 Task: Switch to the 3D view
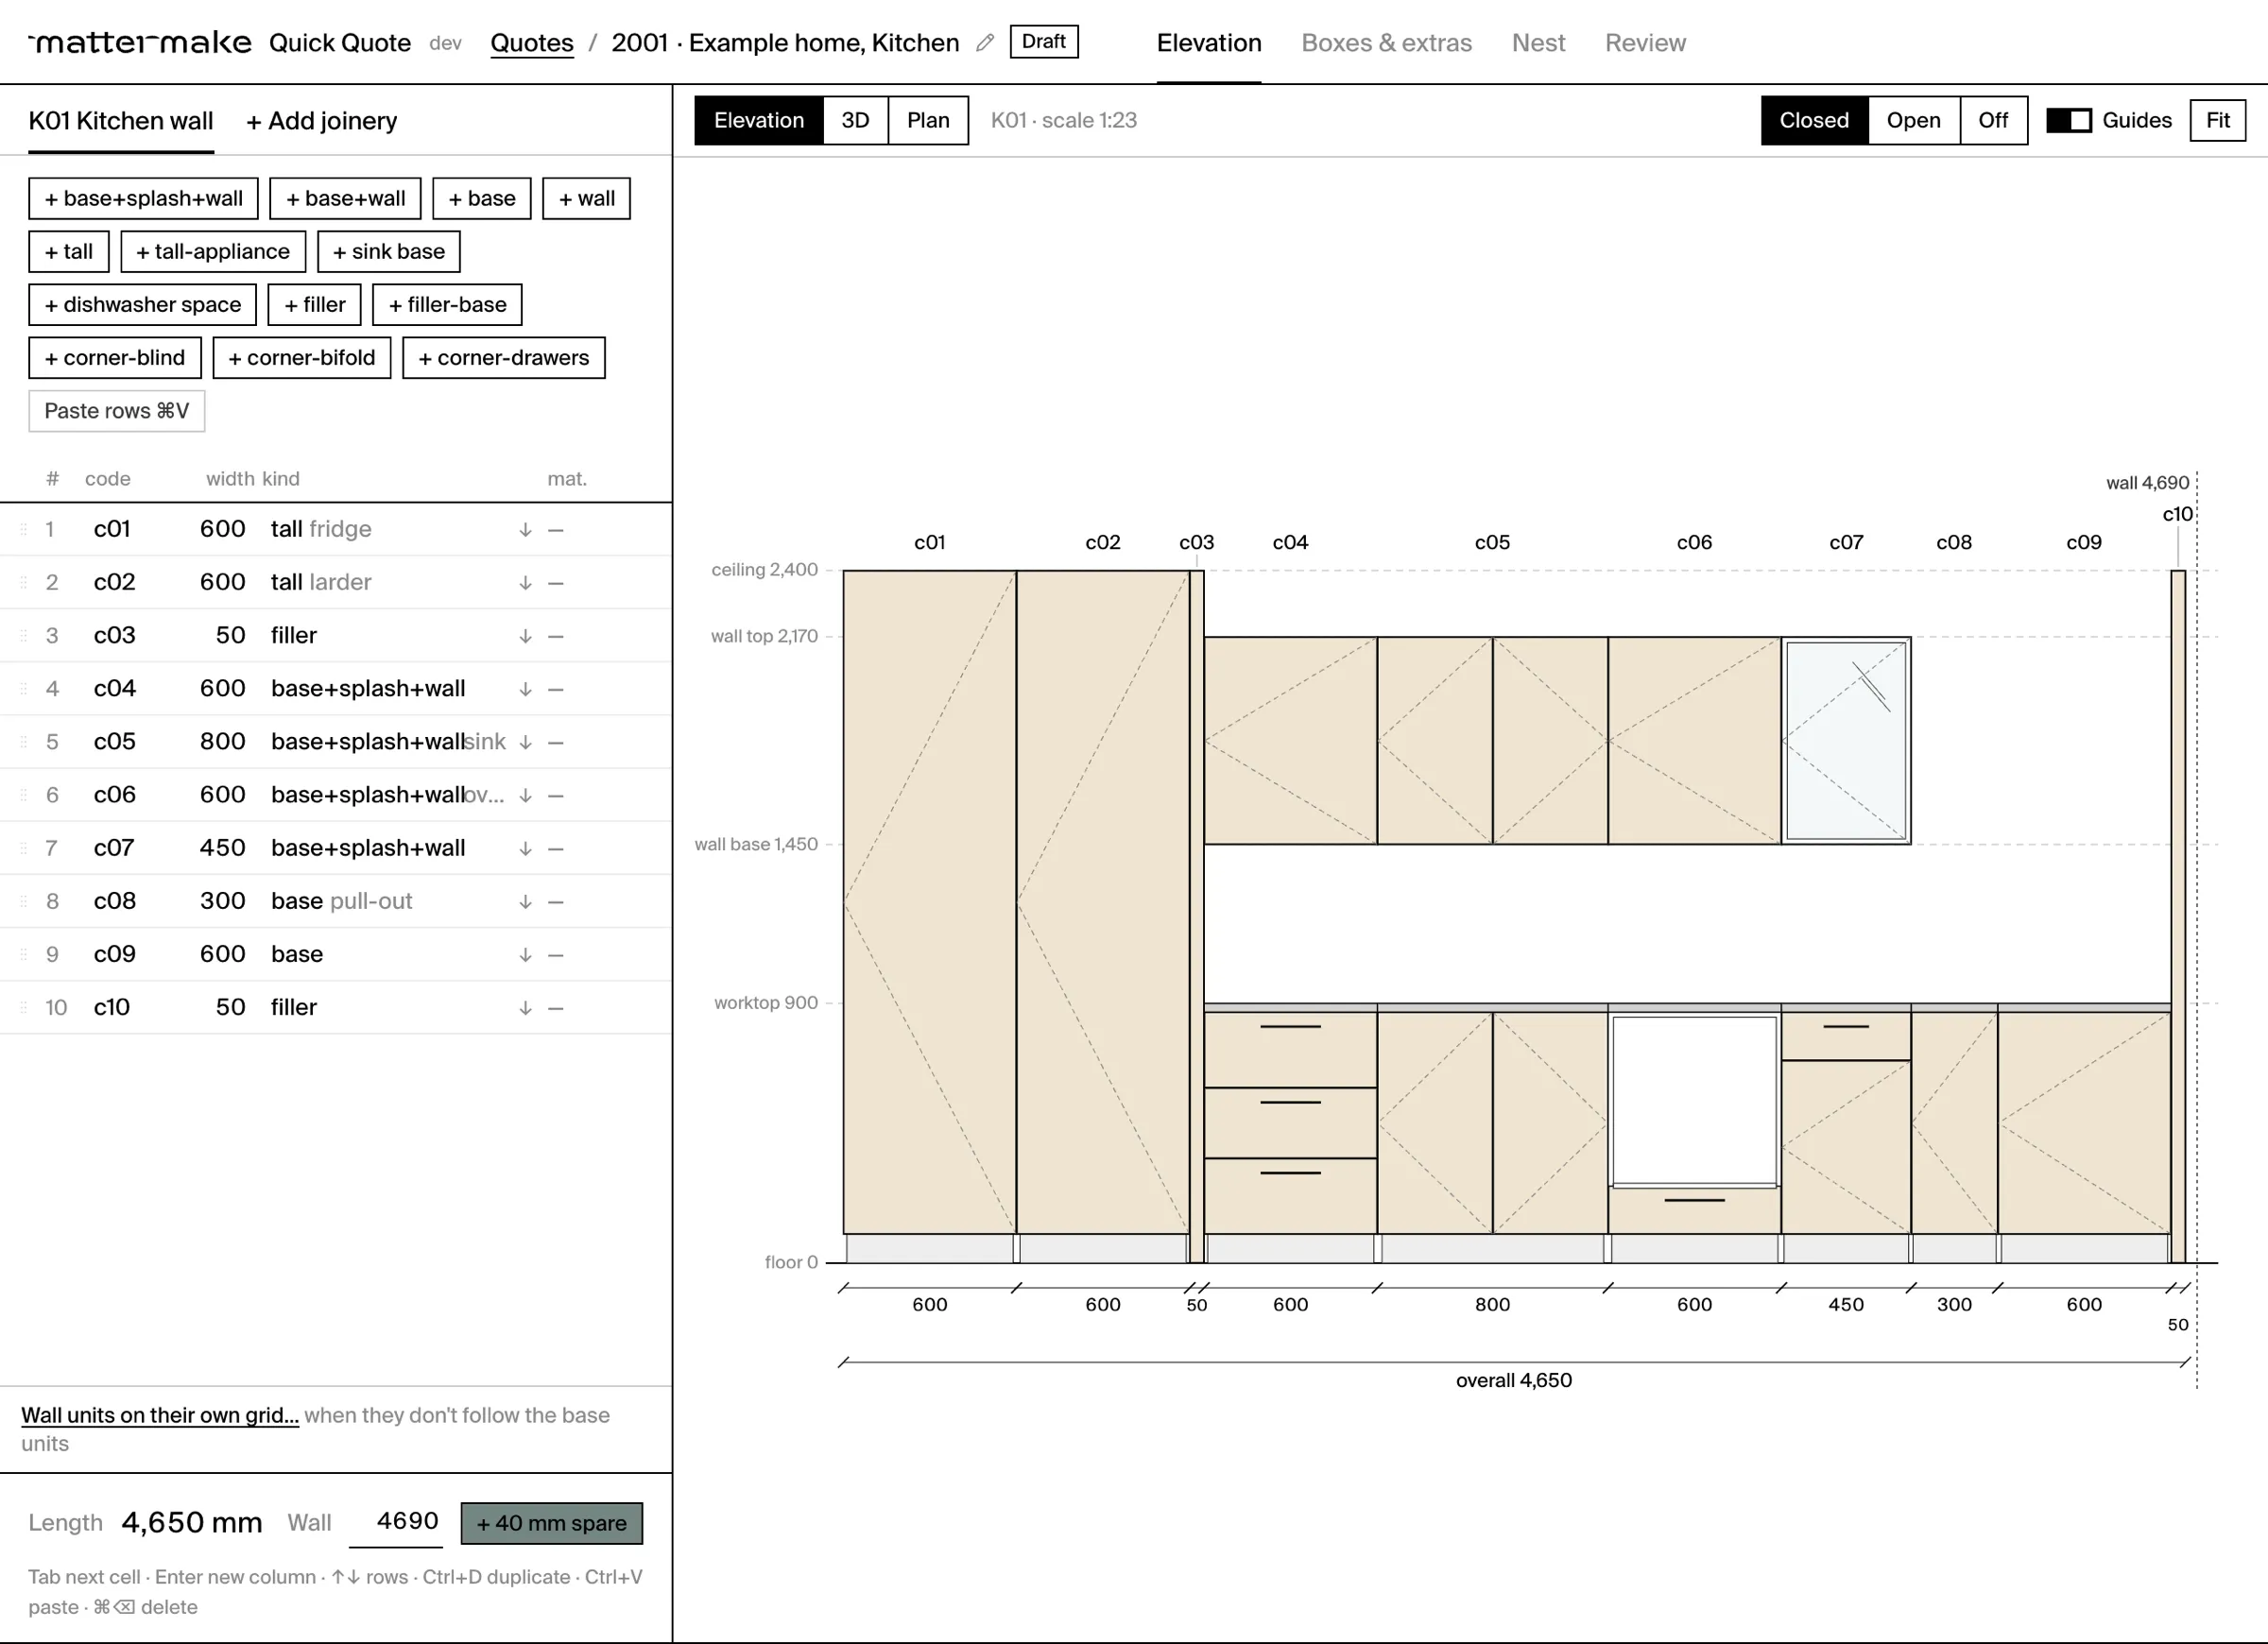point(855,121)
